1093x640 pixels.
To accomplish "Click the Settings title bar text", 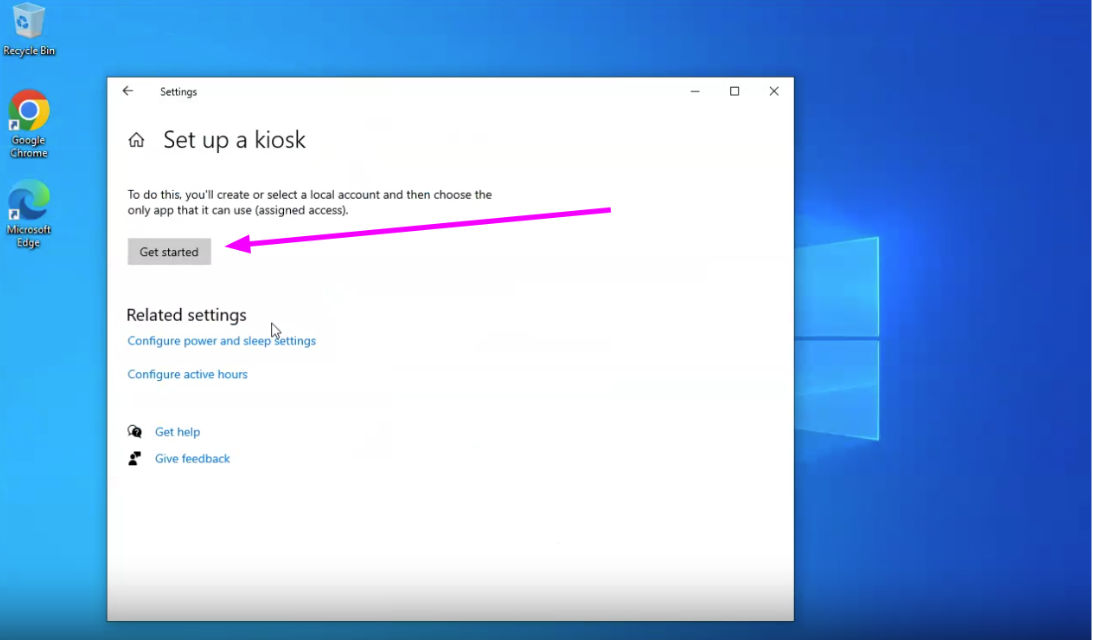I will click(x=178, y=92).
